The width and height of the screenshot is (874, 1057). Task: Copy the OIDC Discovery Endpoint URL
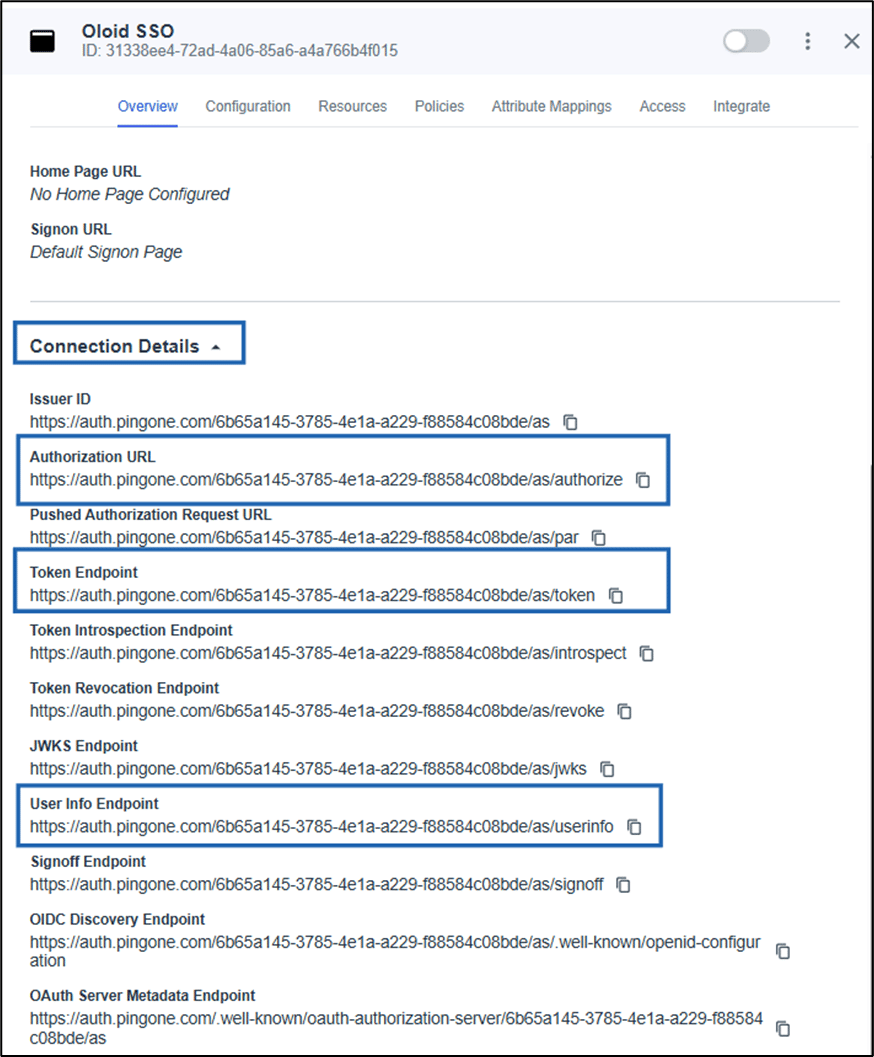(783, 951)
